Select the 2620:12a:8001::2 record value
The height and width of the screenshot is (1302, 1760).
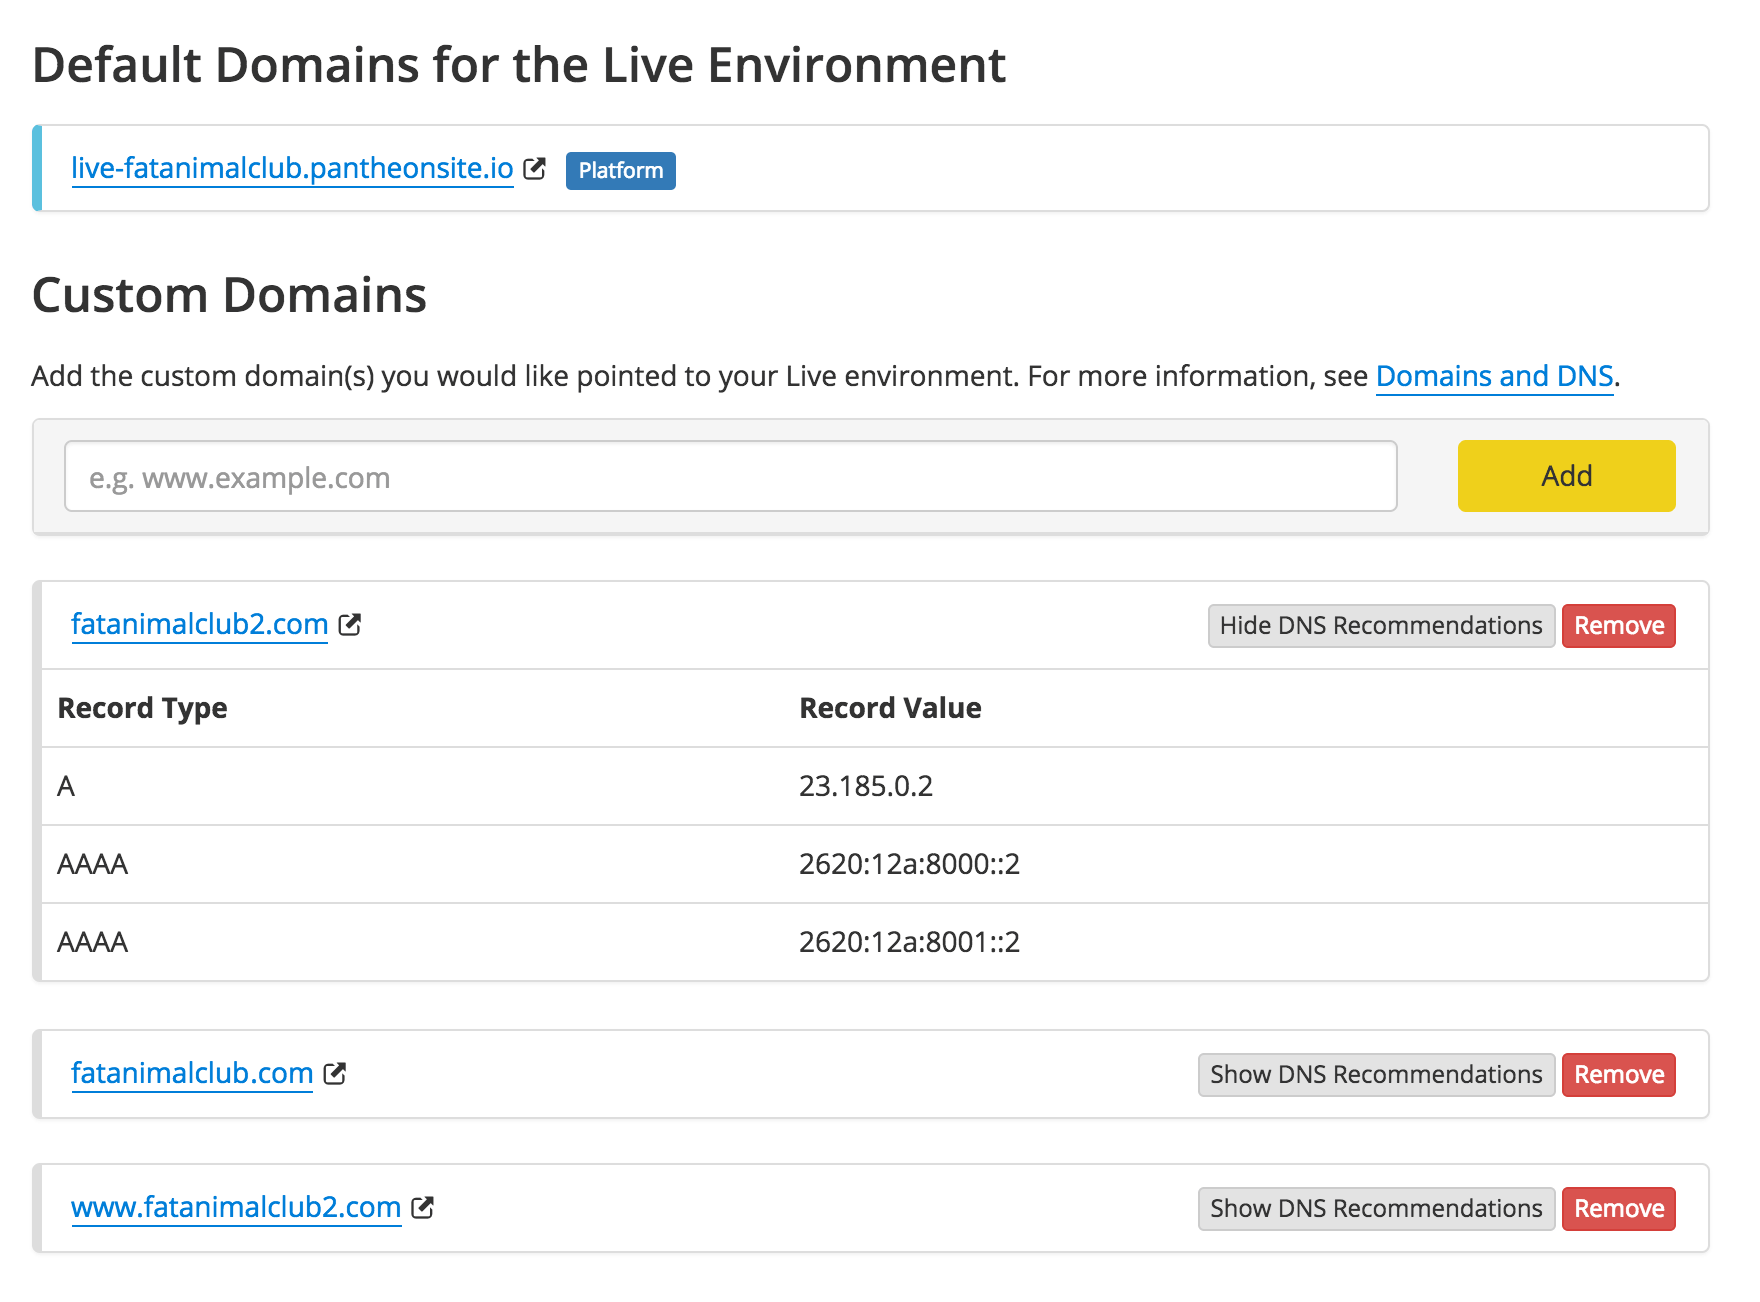coord(909,942)
